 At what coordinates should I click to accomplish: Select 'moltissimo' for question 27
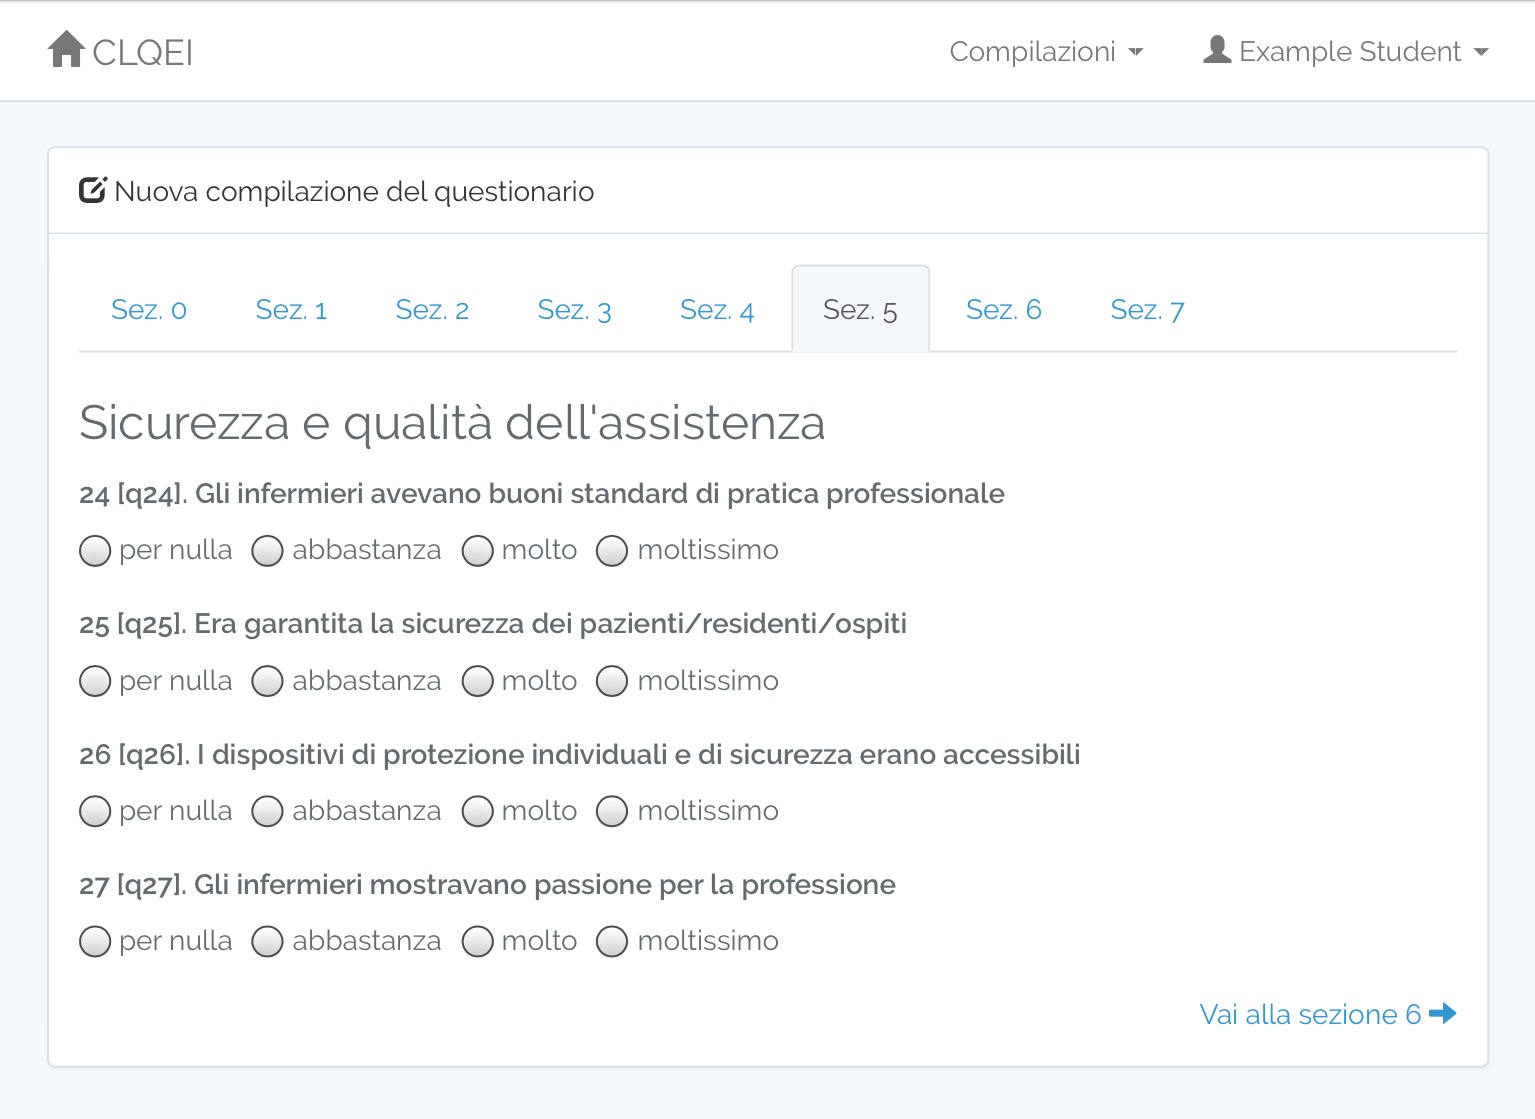coord(612,941)
